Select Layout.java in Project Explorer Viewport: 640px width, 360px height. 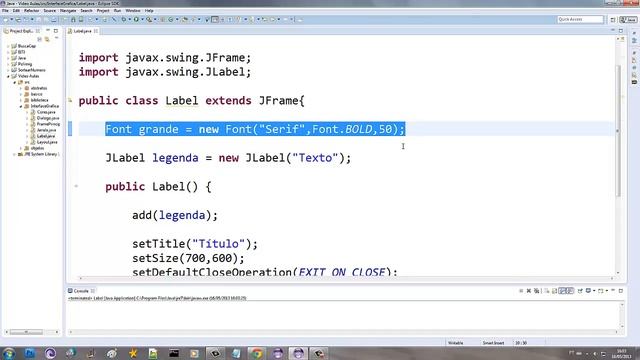[x=47, y=142]
